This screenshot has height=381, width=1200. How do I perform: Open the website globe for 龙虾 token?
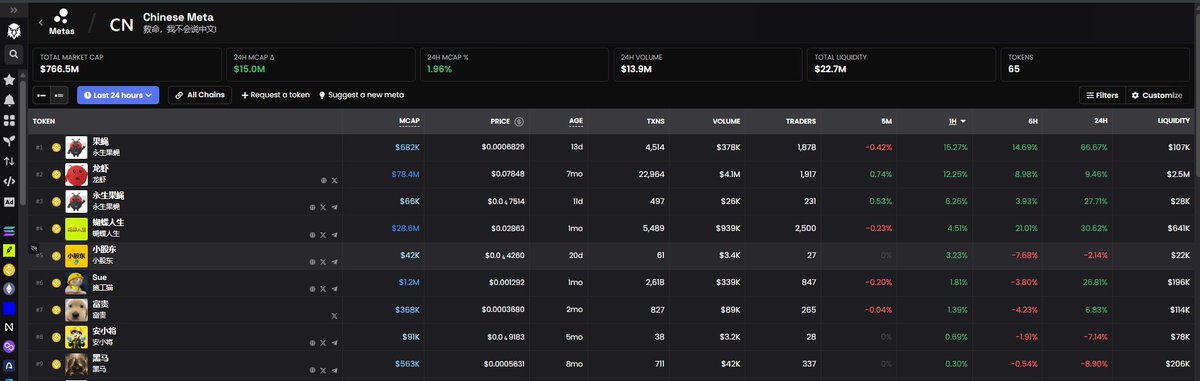click(324, 180)
